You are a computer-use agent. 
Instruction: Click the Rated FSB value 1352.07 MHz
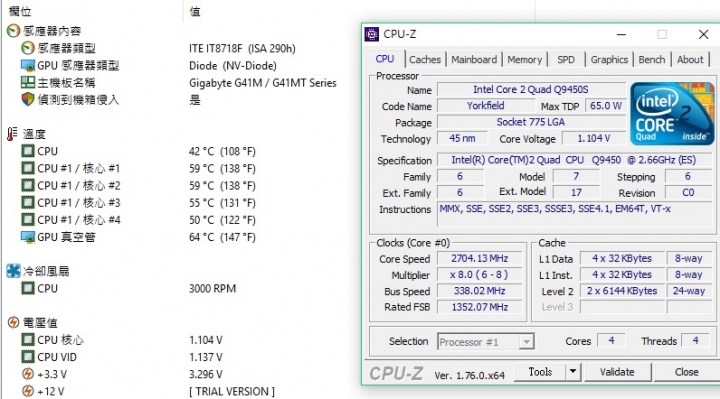point(480,307)
